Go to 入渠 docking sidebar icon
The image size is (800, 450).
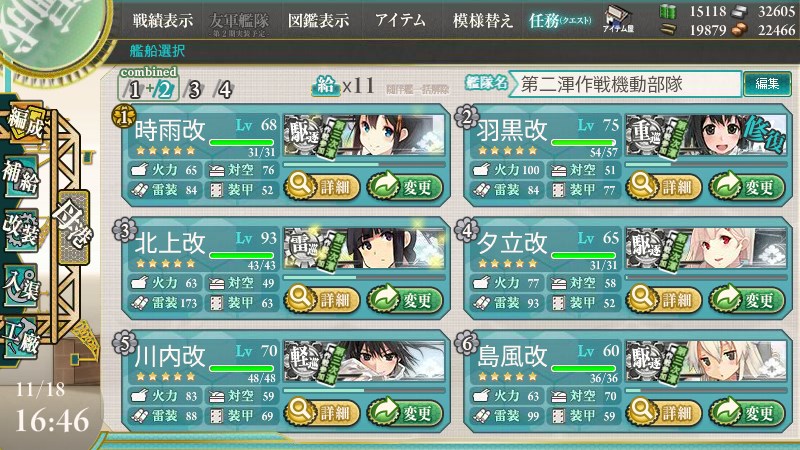pyautogui.click(x=21, y=285)
